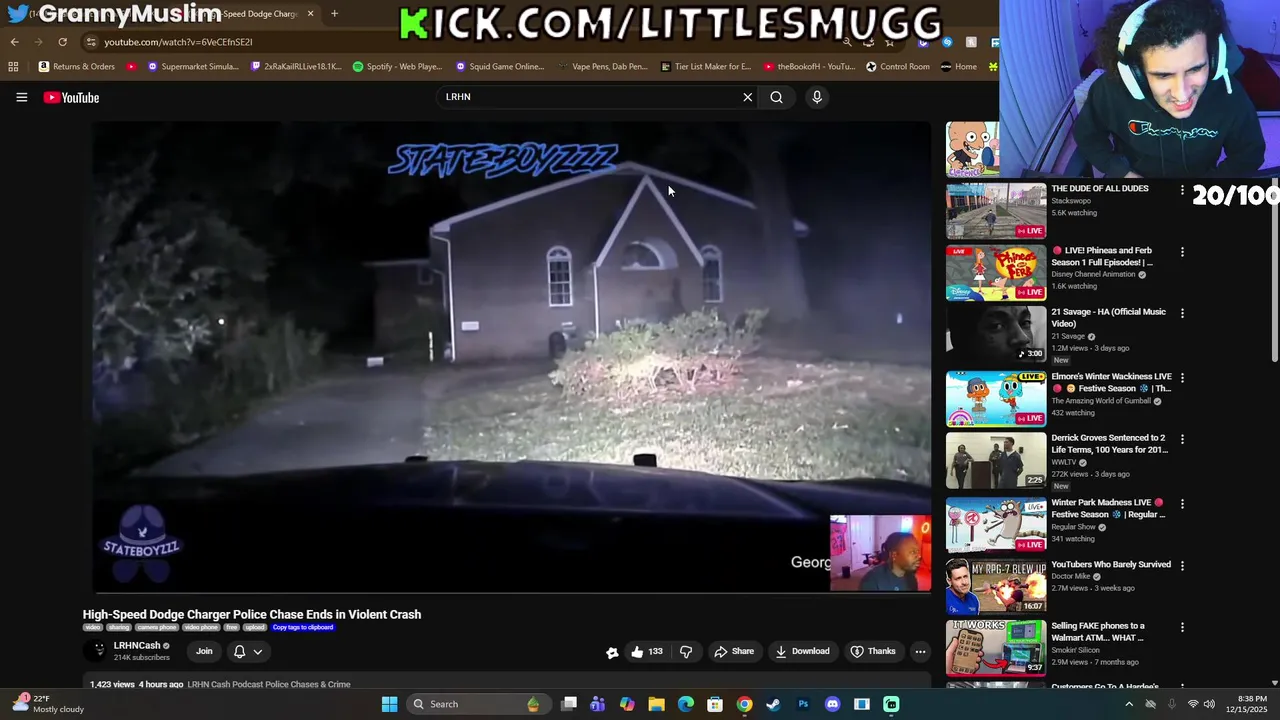Toggle notification bell for LRHNCash
1280x720 pixels.
[x=239, y=651]
